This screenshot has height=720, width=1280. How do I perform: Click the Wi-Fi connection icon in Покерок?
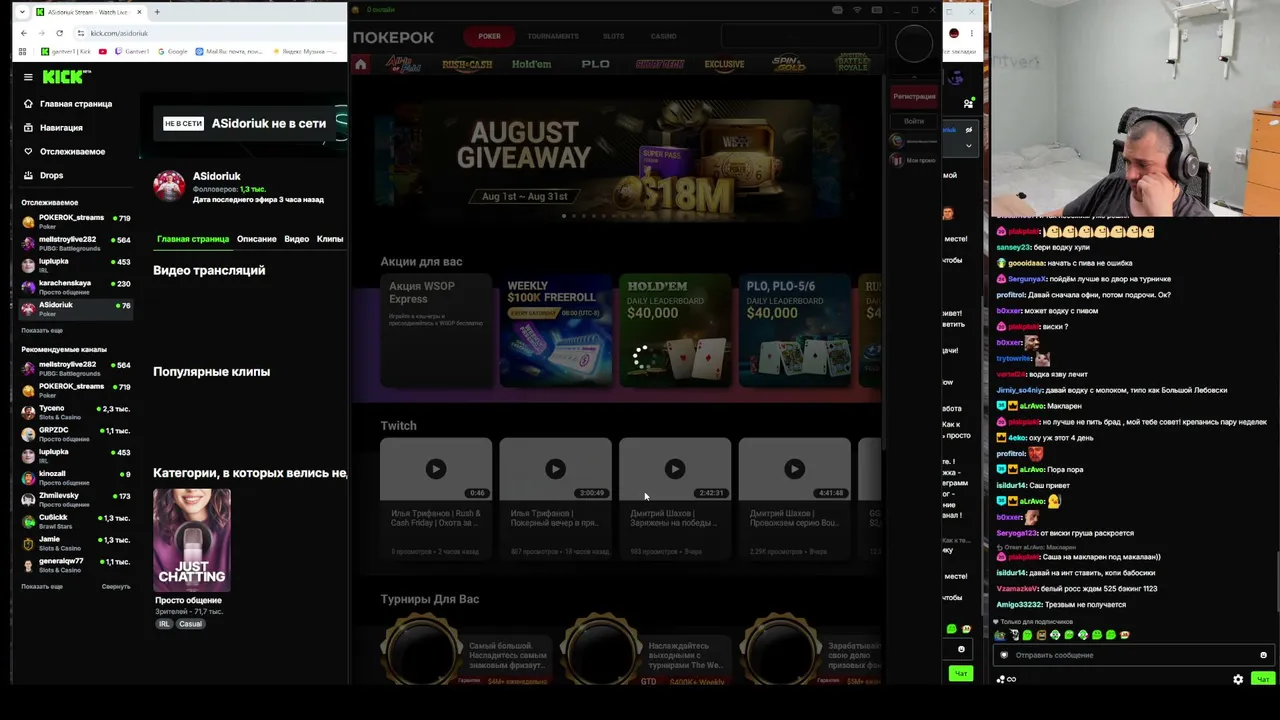(x=857, y=10)
